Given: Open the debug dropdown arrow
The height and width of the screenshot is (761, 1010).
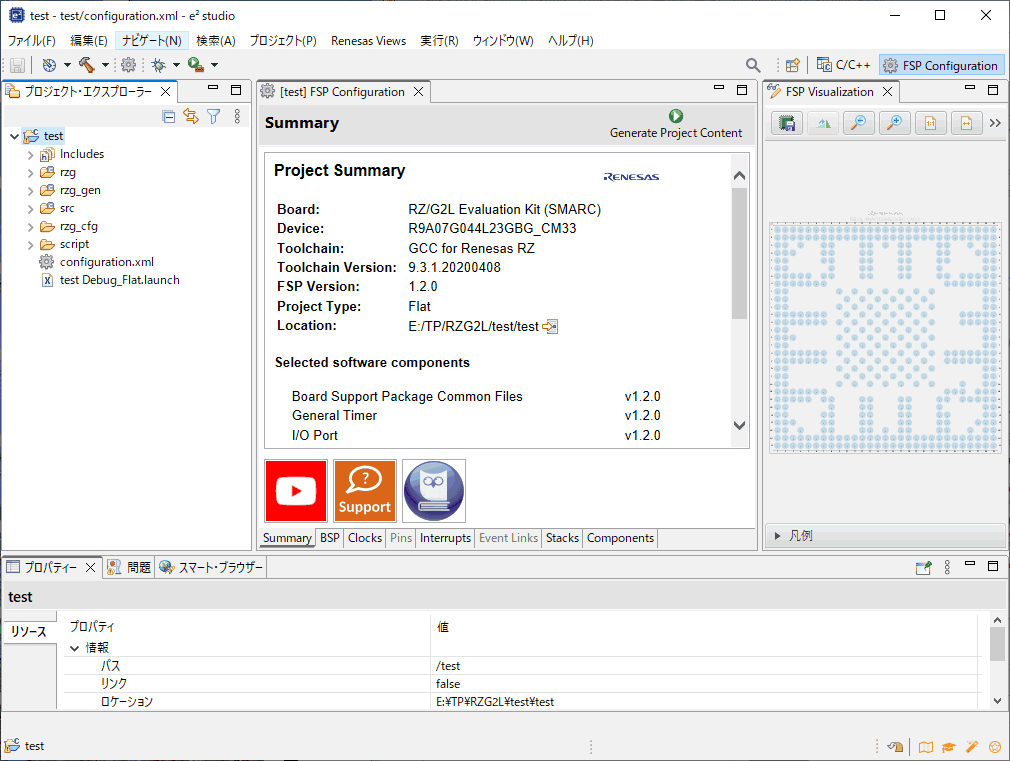Looking at the screenshot, I should [x=176, y=64].
